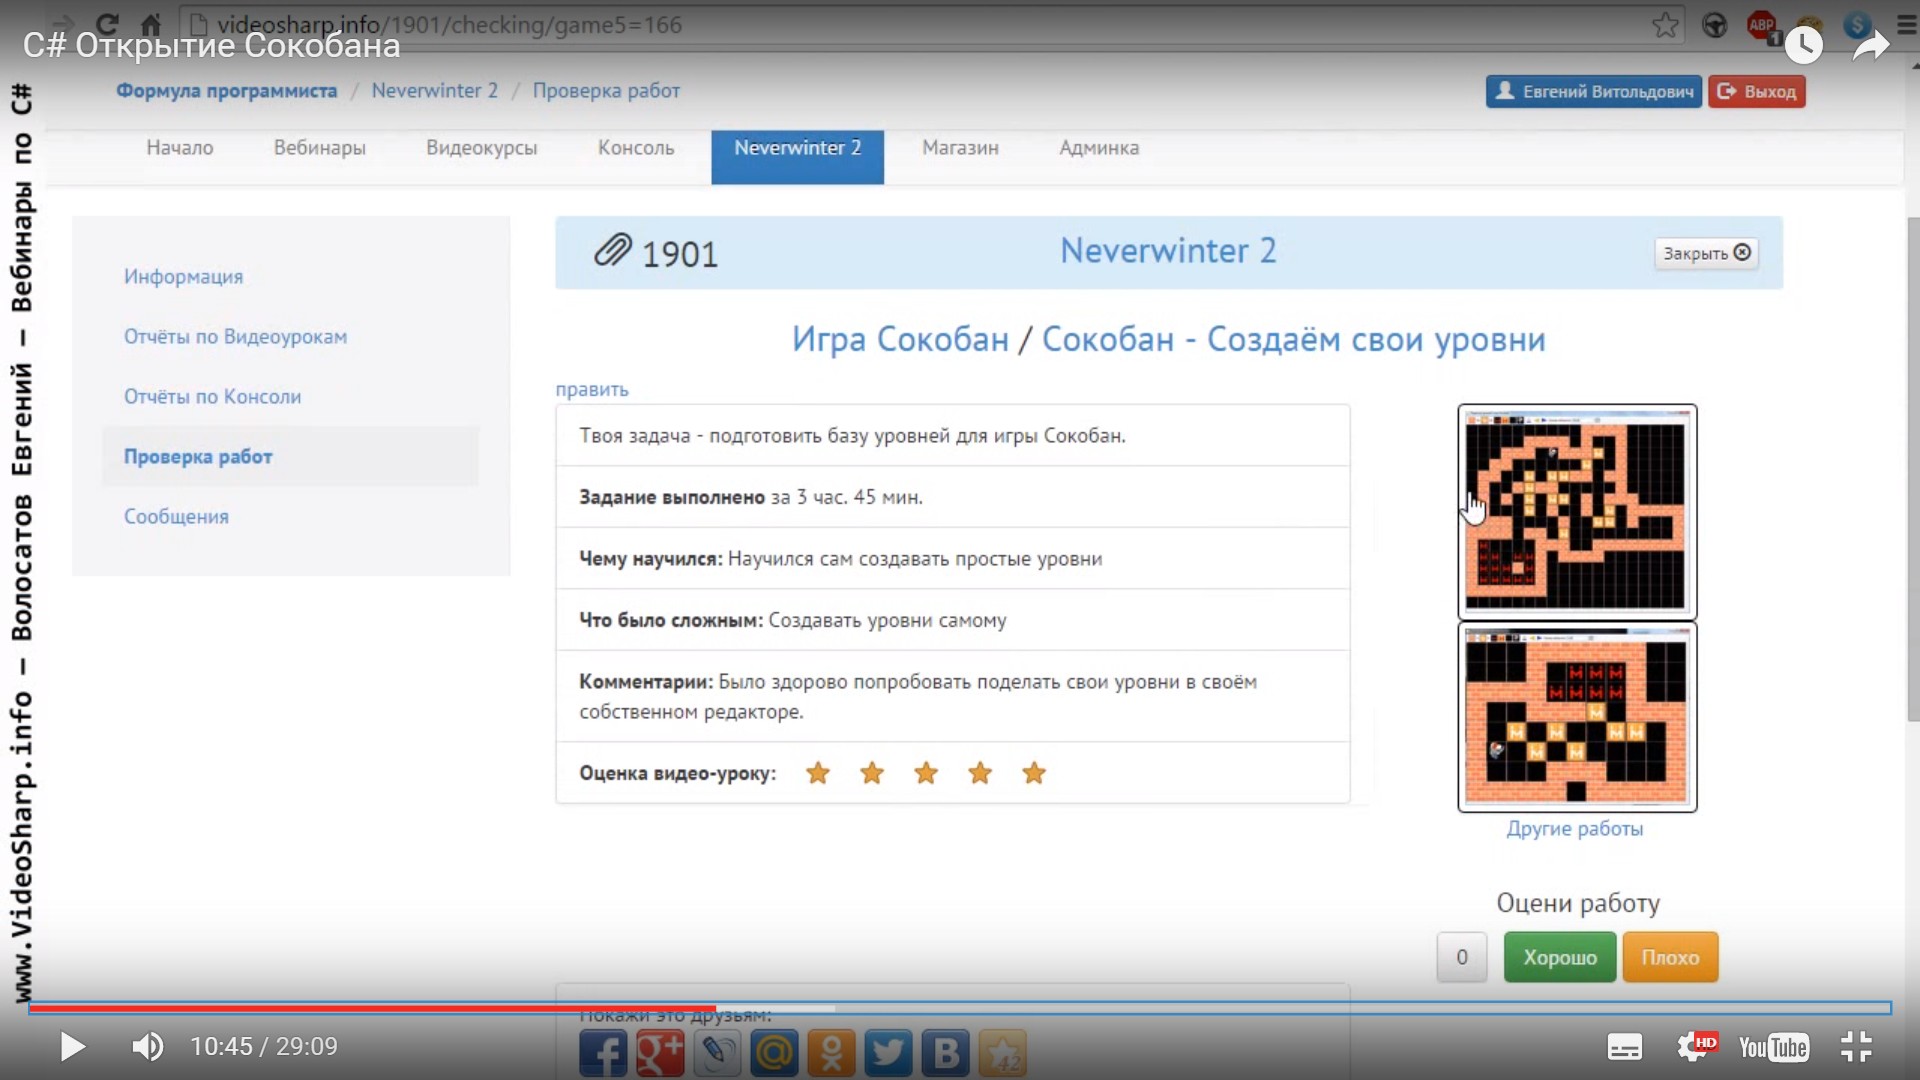This screenshot has height=1080, width=1920.
Task: Click the star bookmark share icon
Action: pyautogui.click(x=1002, y=1053)
